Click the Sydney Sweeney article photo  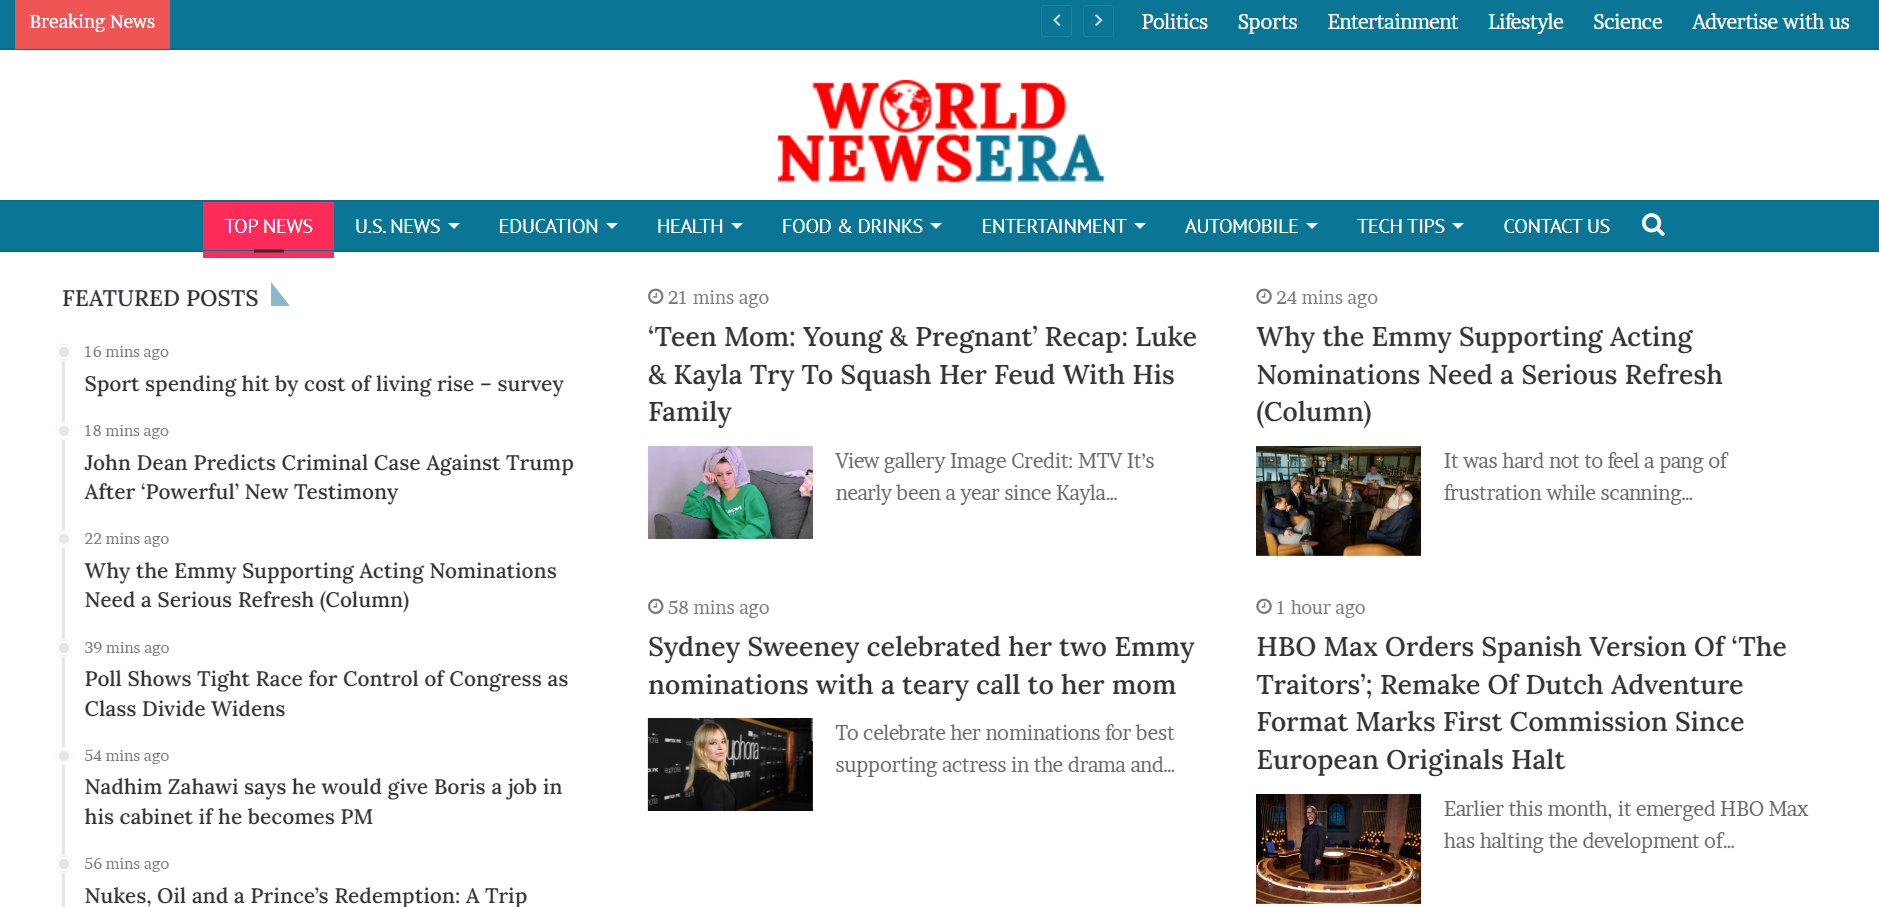point(730,764)
